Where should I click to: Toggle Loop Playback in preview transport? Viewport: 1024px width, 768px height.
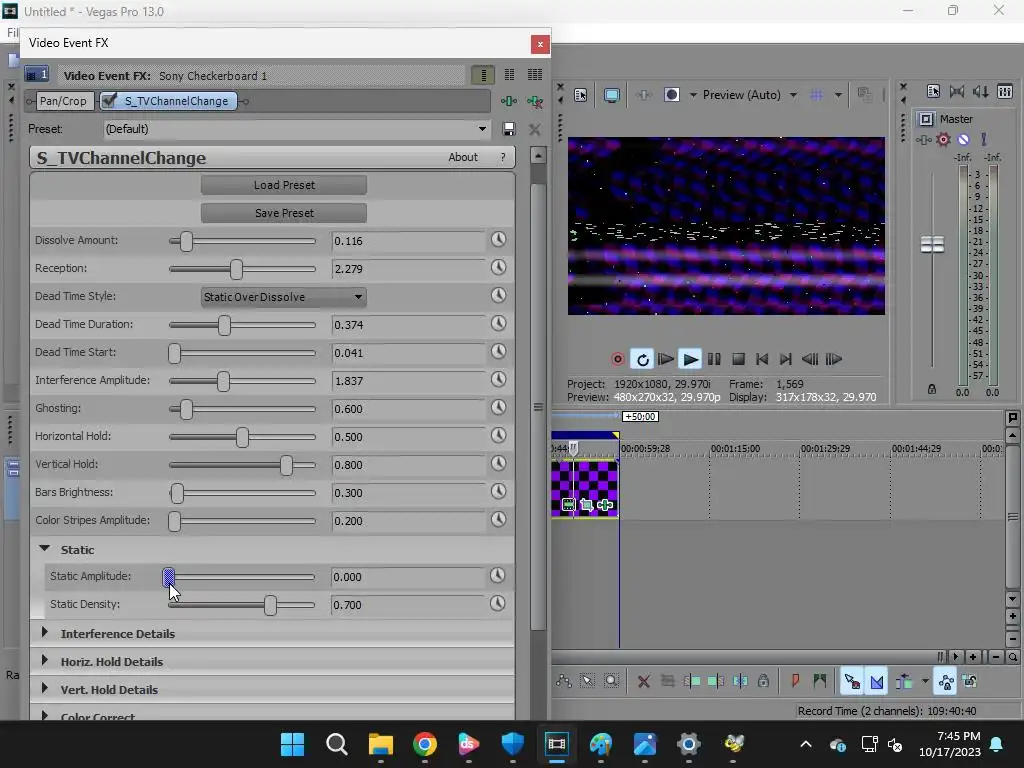click(x=642, y=359)
